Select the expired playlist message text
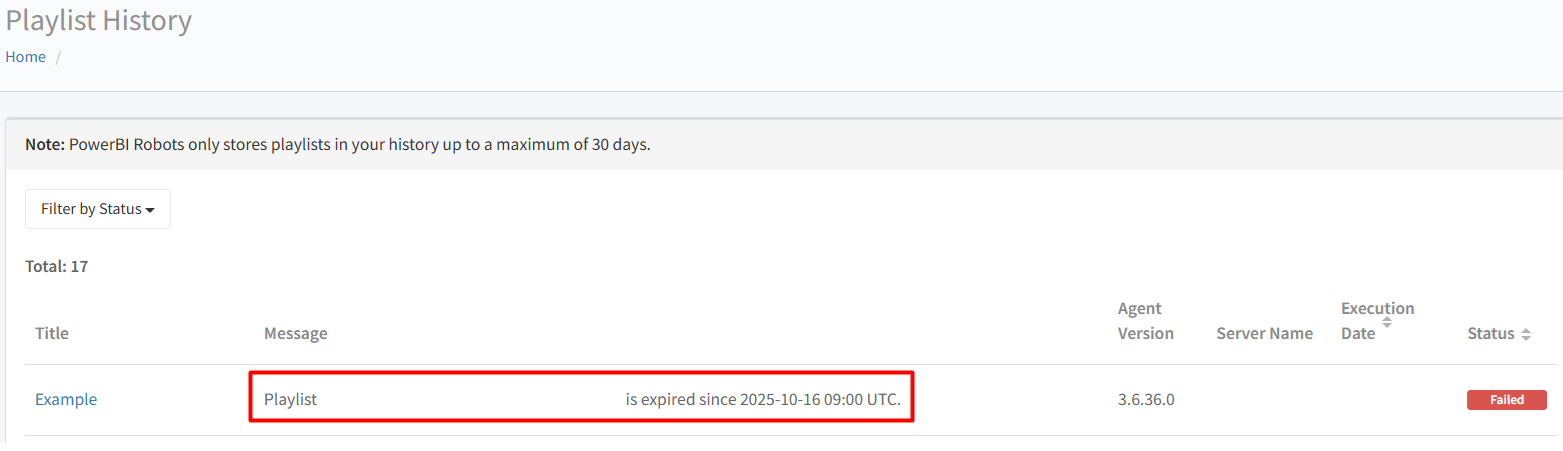The height and width of the screenshot is (451, 1563). pyautogui.click(x=763, y=399)
